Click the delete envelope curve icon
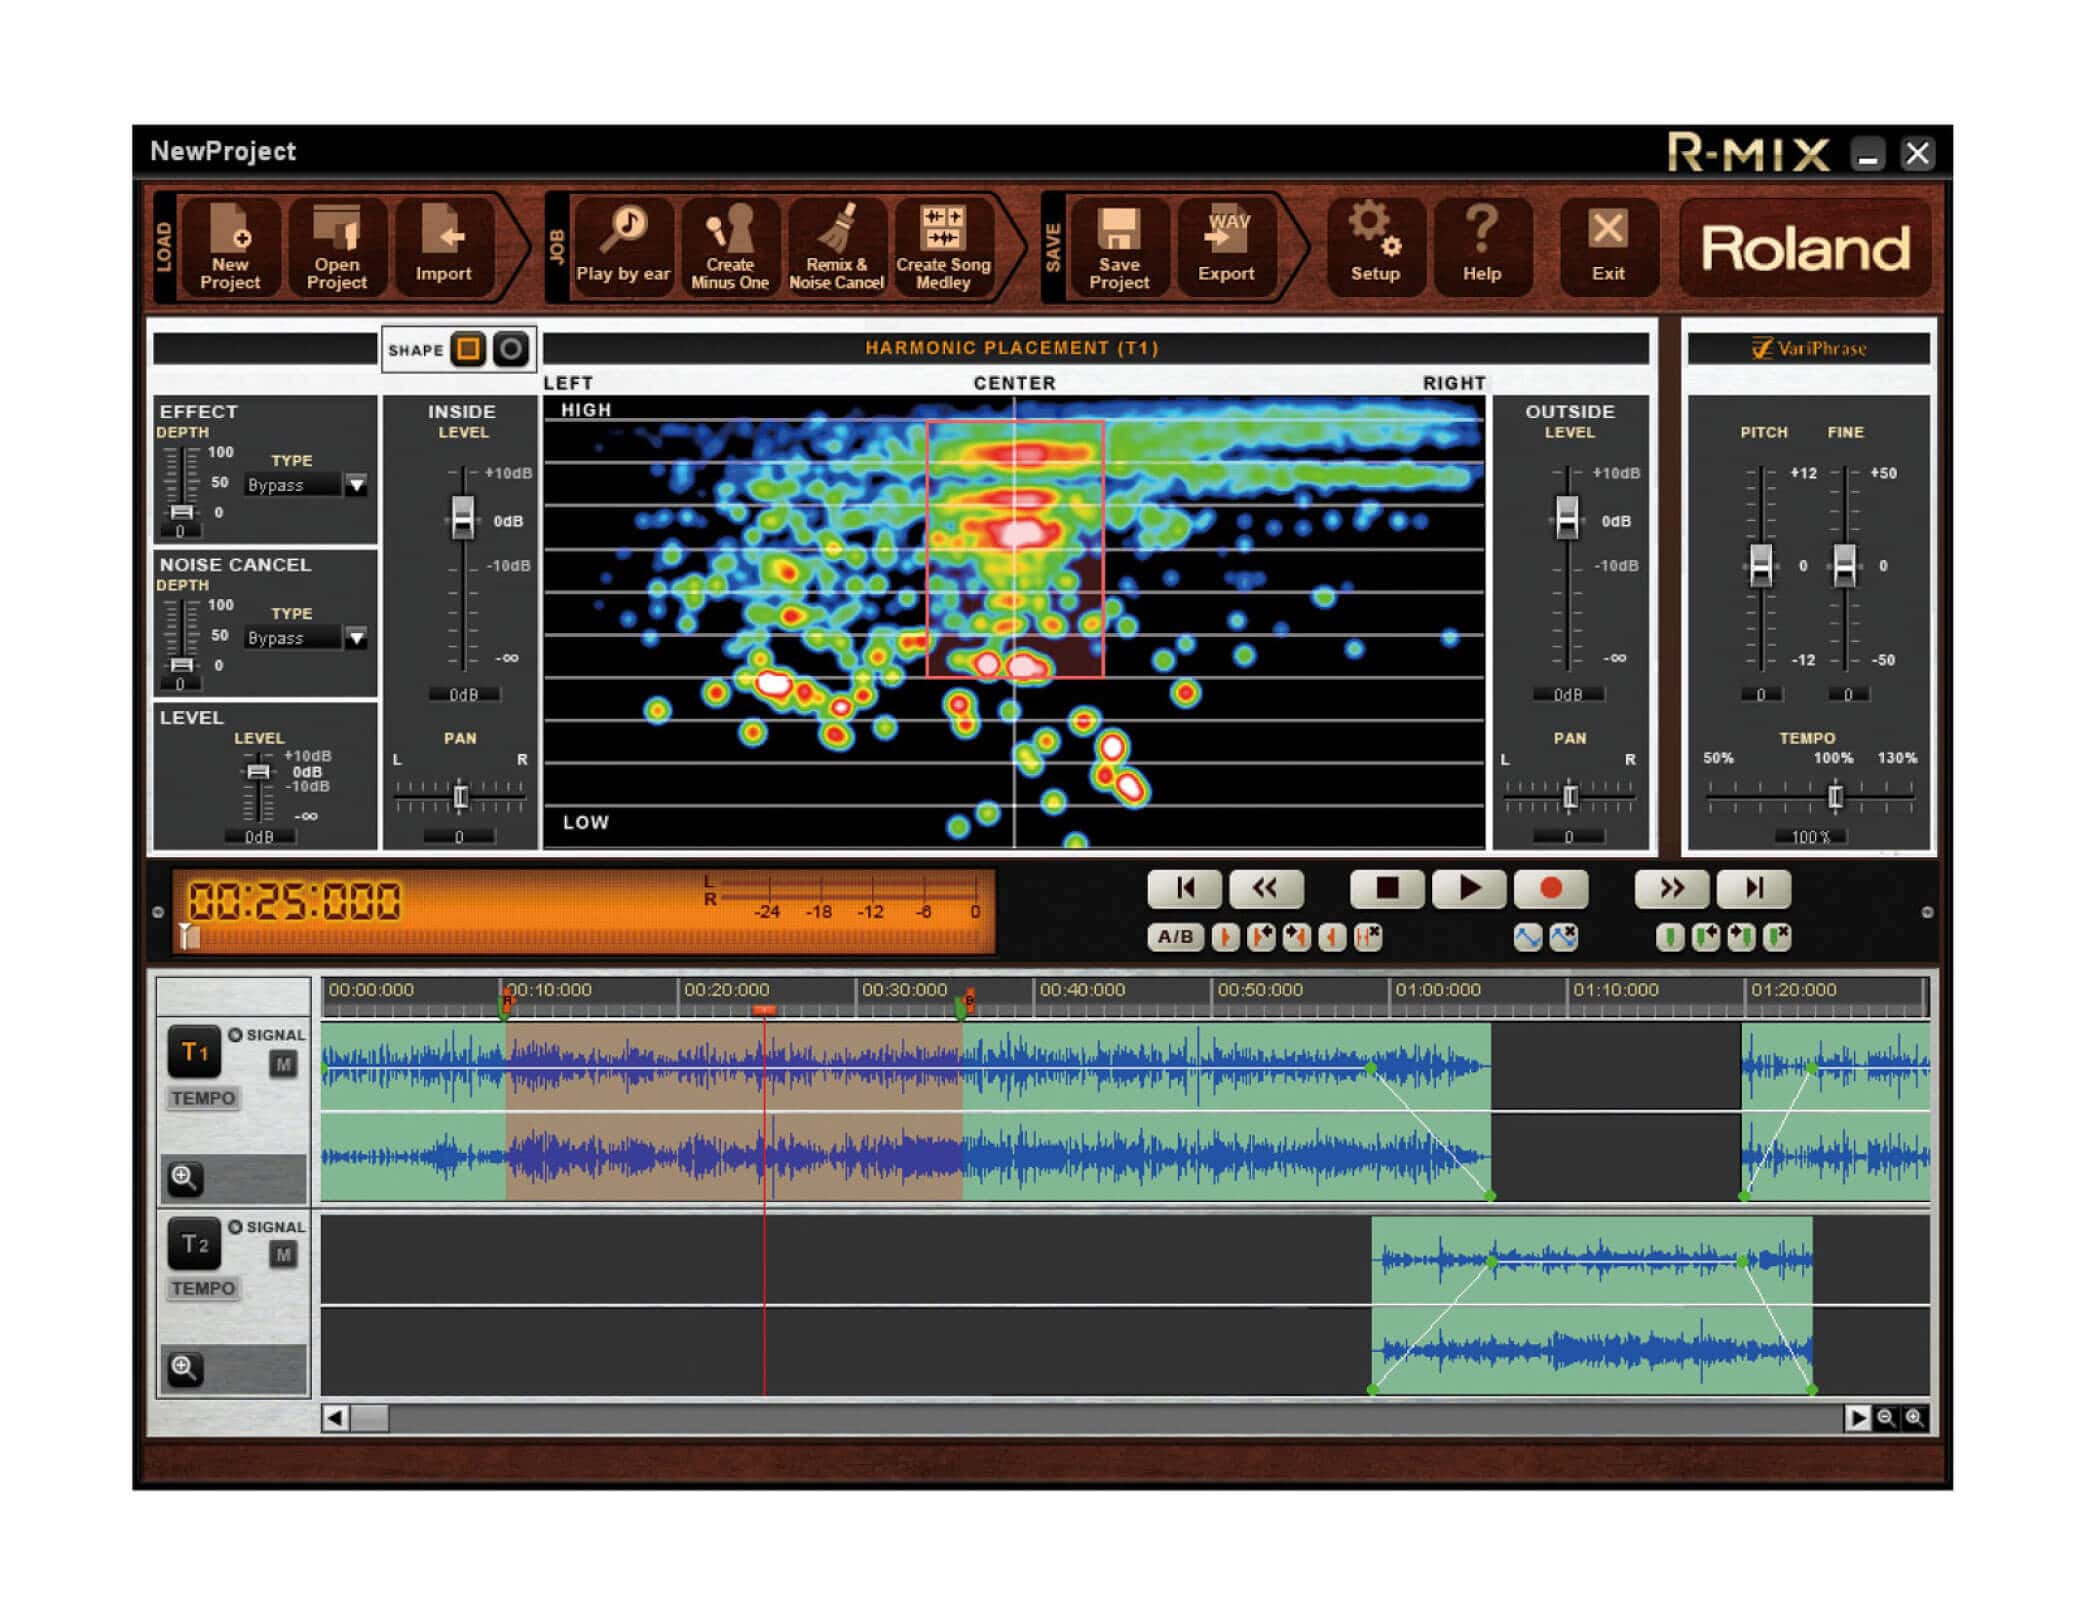This screenshot has height=1617, width=2088. point(1564,937)
